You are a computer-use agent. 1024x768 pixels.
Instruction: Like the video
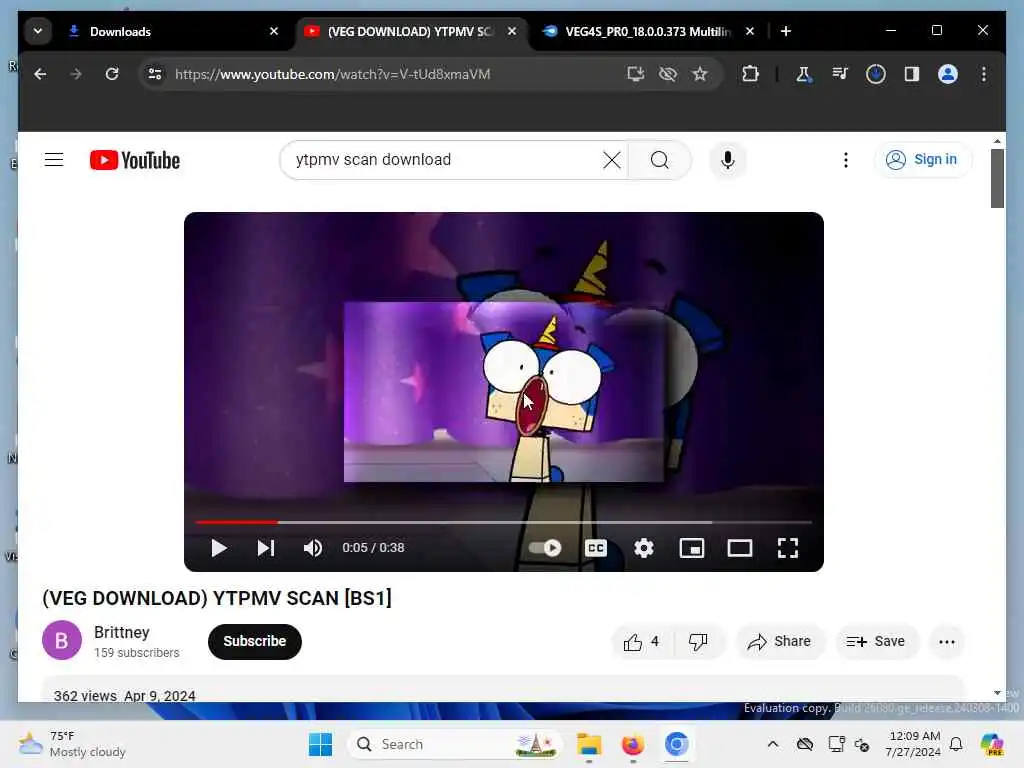[641, 642]
